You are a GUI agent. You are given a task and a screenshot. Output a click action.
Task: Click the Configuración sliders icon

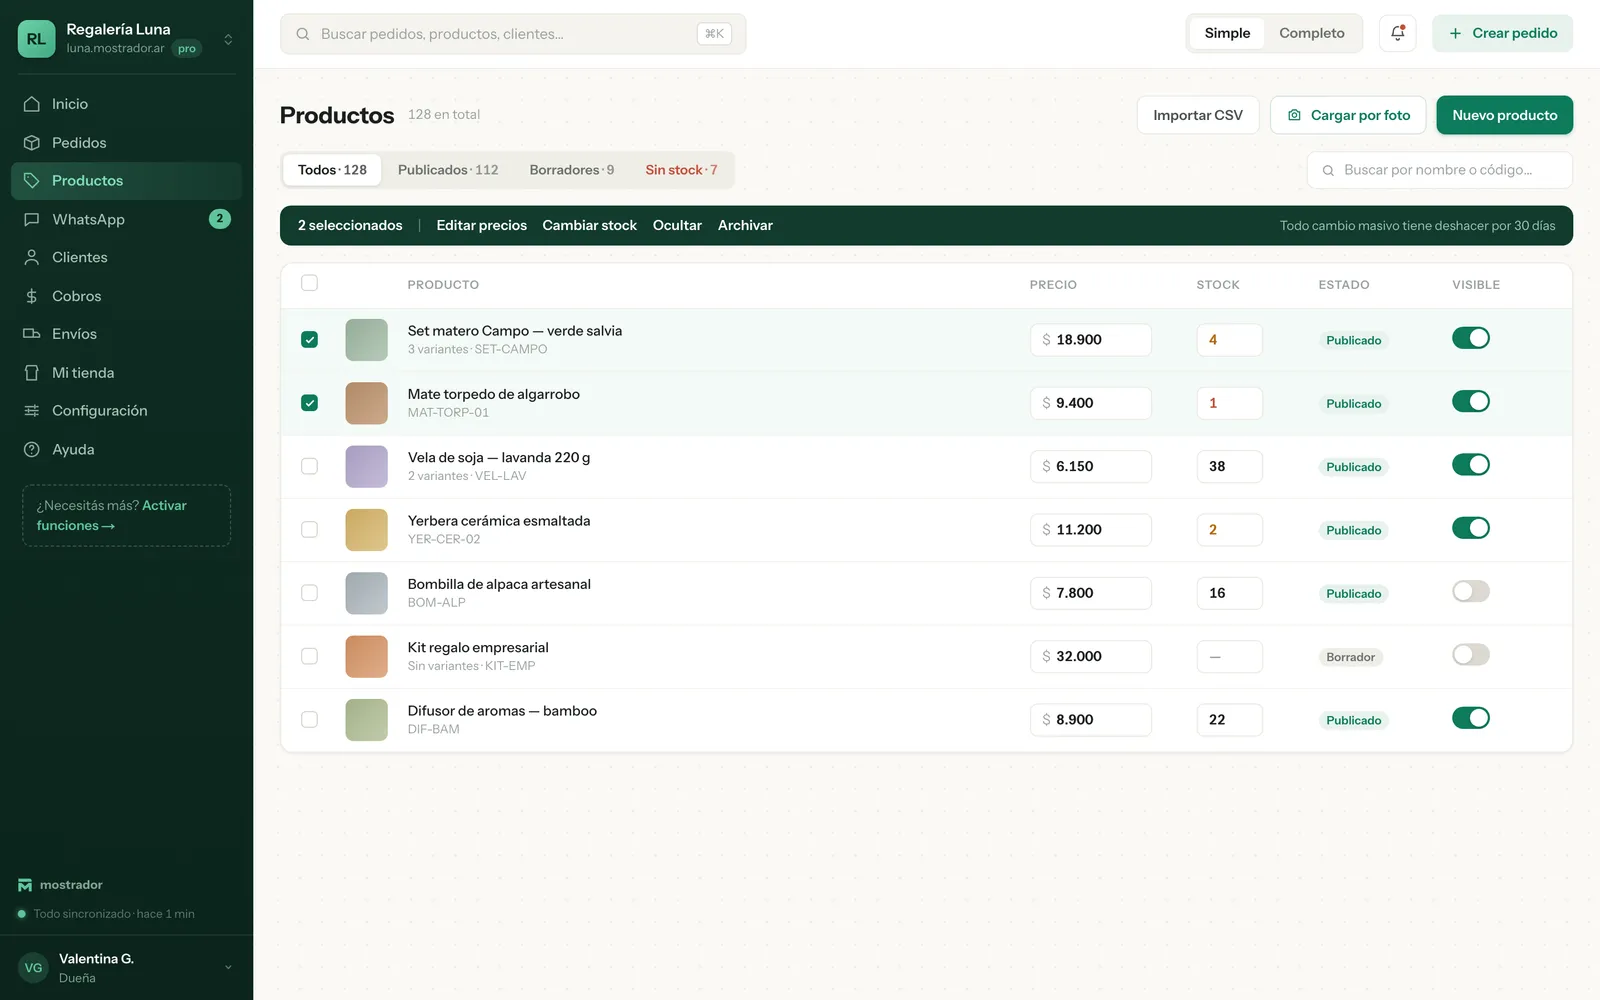point(32,411)
